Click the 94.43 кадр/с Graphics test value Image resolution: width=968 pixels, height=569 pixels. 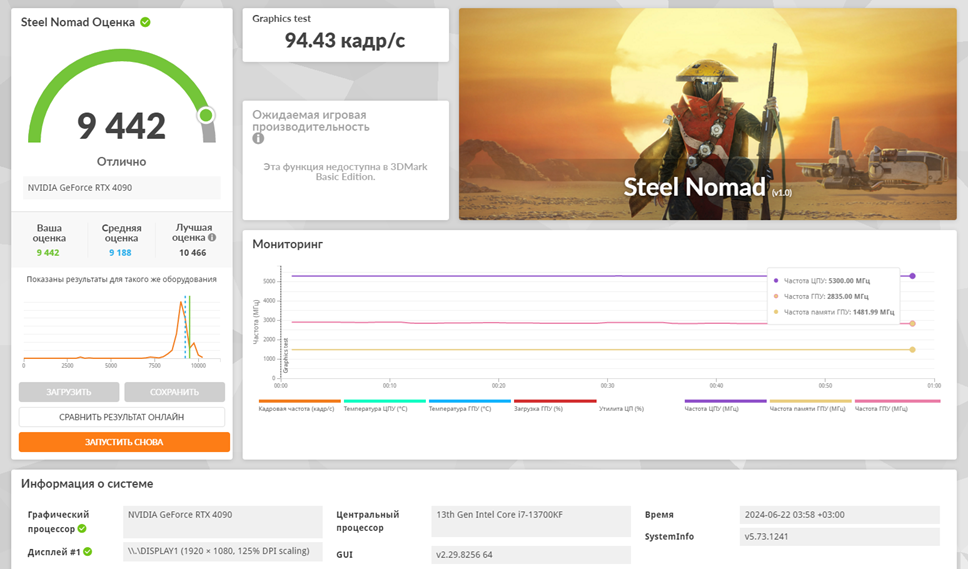[345, 41]
